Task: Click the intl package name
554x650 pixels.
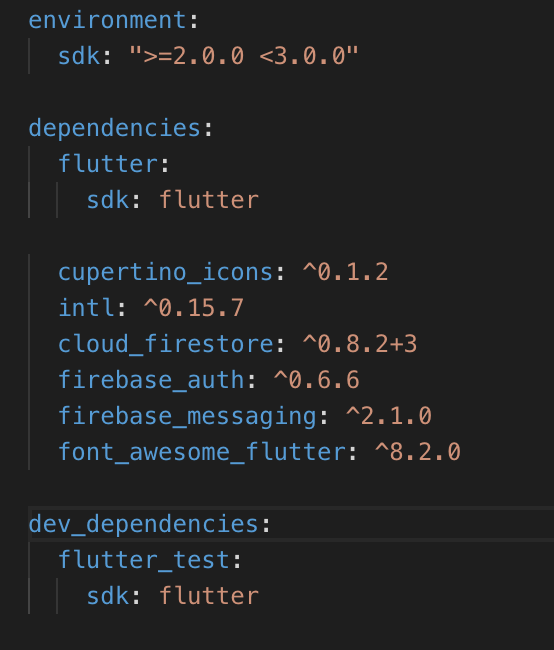Action: tap(86, 308)
